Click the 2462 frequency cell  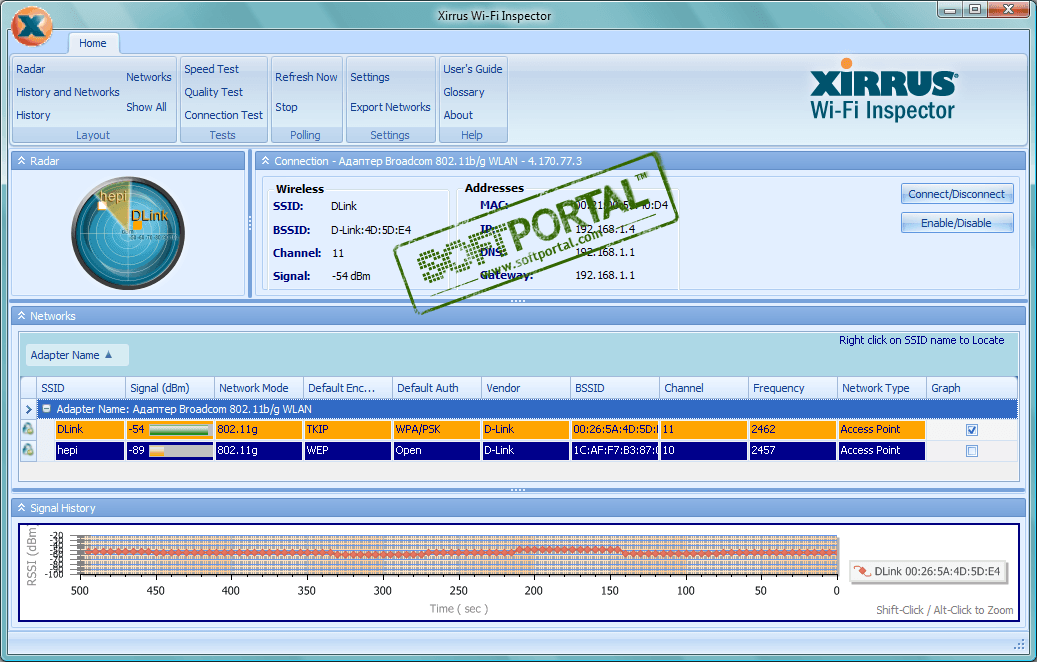(793, 429)
